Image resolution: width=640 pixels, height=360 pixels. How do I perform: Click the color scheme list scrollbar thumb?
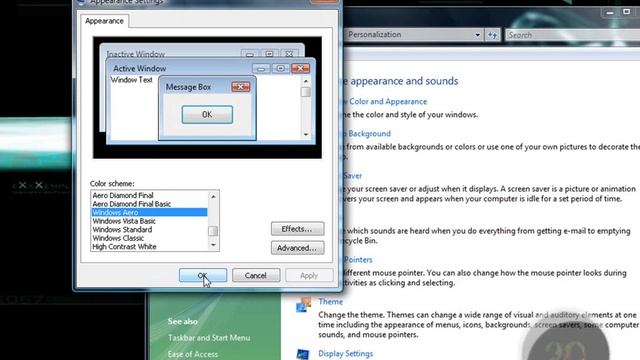(x=213, y=231)
